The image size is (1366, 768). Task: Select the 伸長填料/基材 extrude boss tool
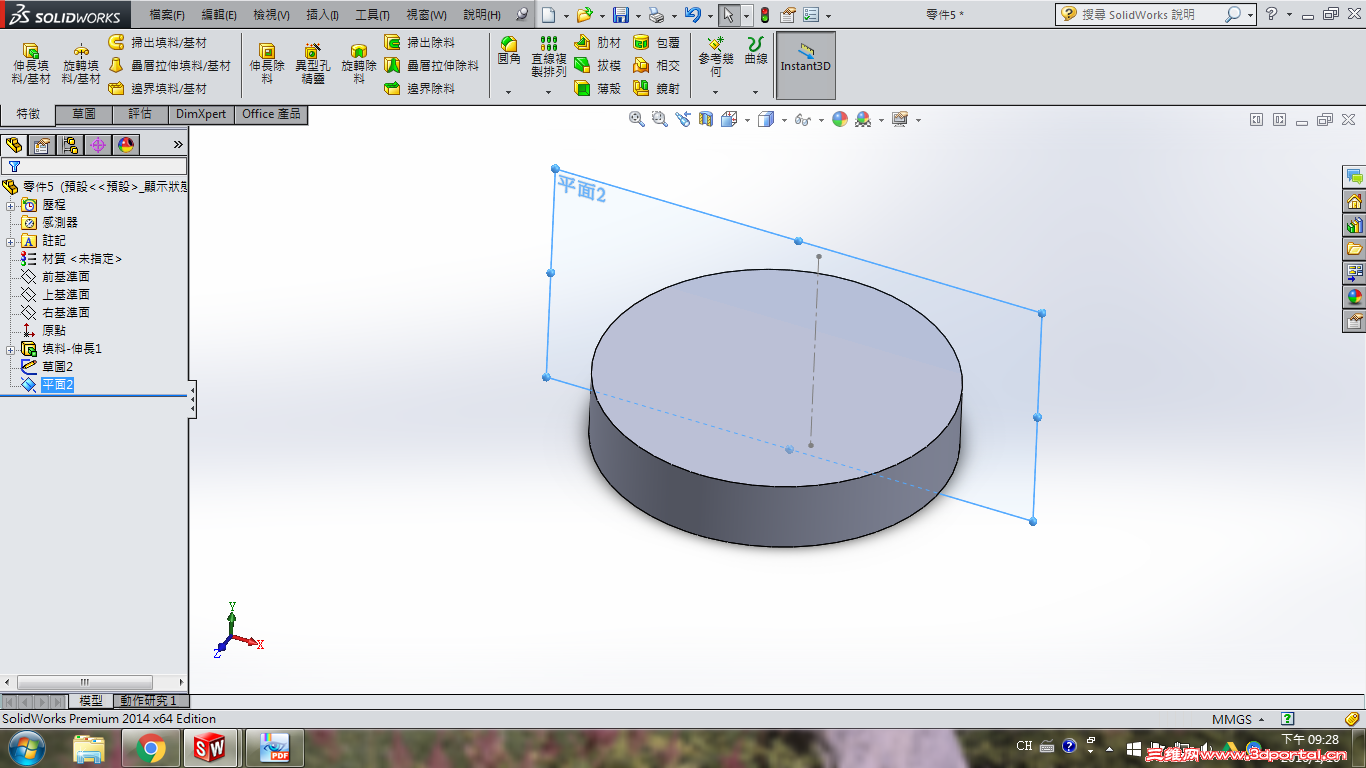[31, 64]
